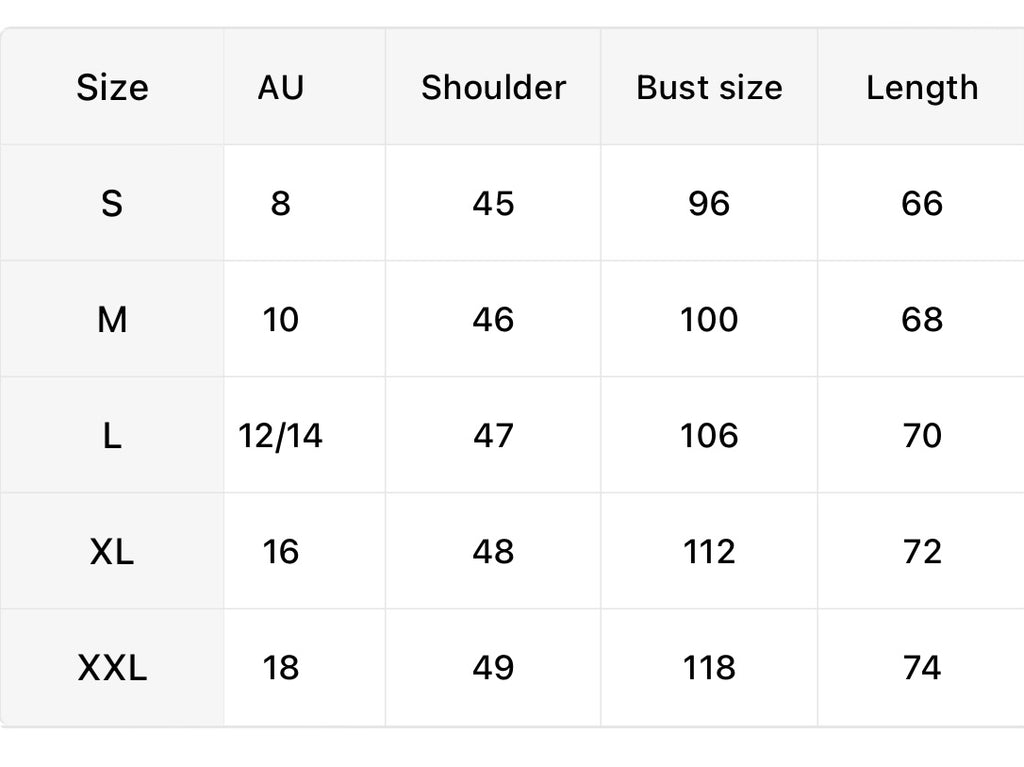Select bust size value 118
1024x767 pixels.
[709, 668]
